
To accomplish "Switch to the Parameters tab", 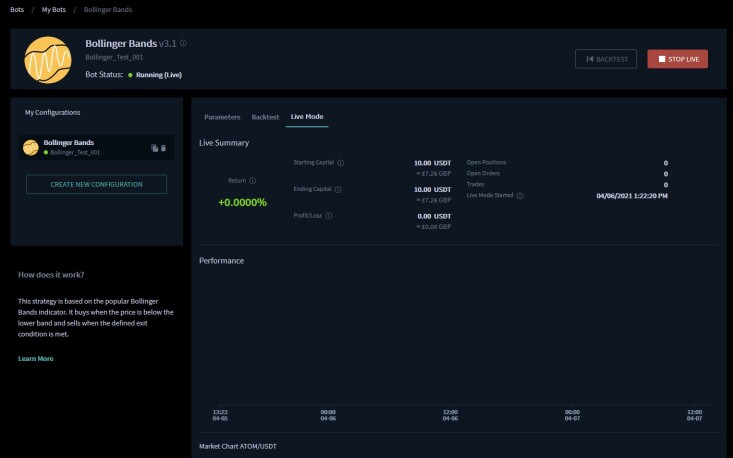I will tap(222, 117).
